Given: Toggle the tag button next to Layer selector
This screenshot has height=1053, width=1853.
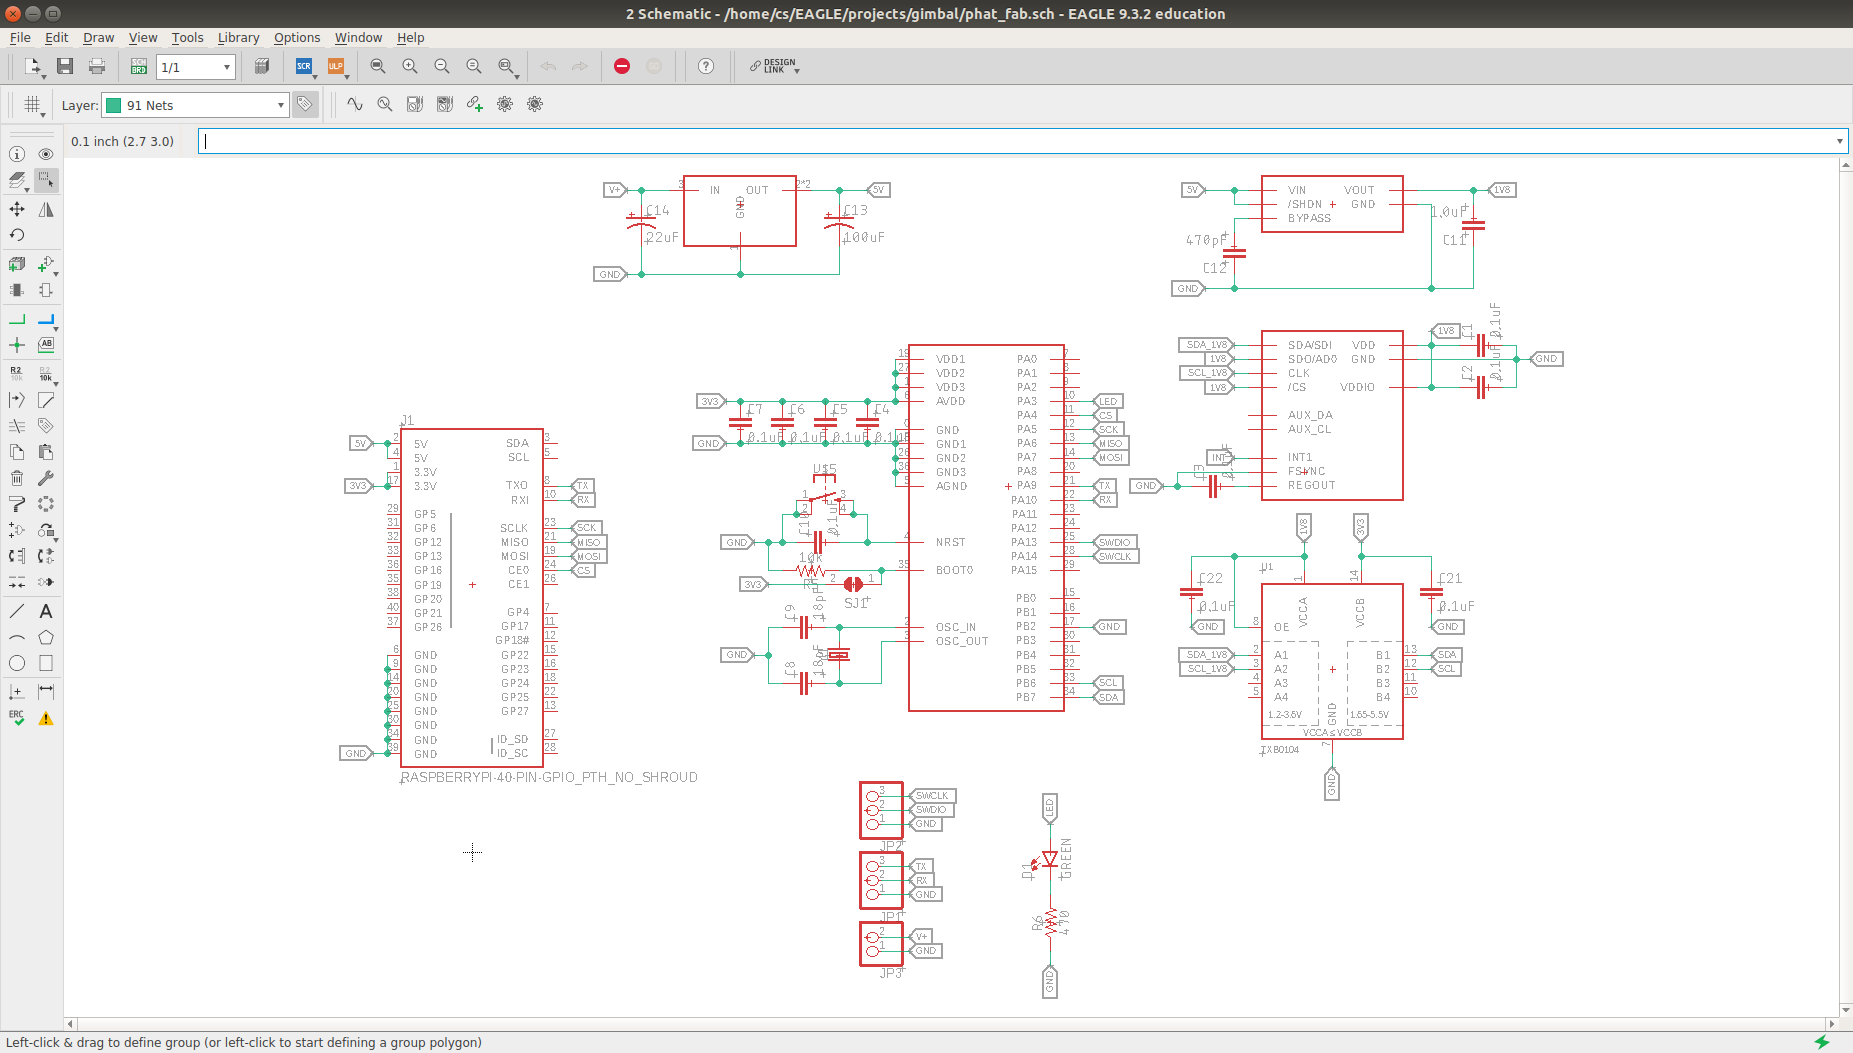Looking at the screenshot, I should [x=305, y=105].
